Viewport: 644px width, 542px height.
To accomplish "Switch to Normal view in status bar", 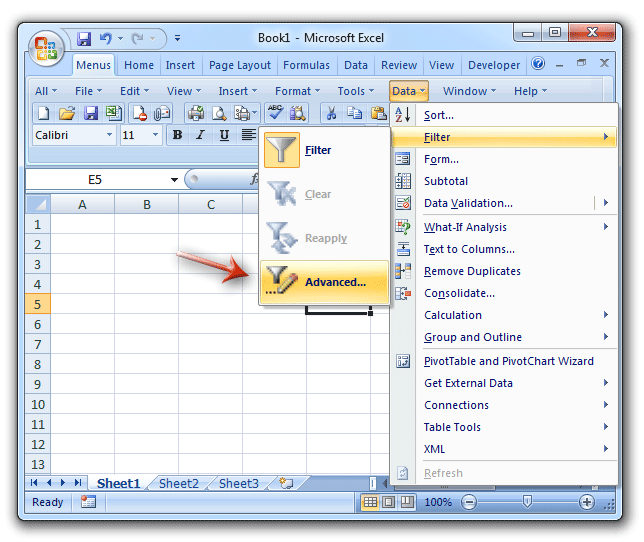I will coord(370,502).
